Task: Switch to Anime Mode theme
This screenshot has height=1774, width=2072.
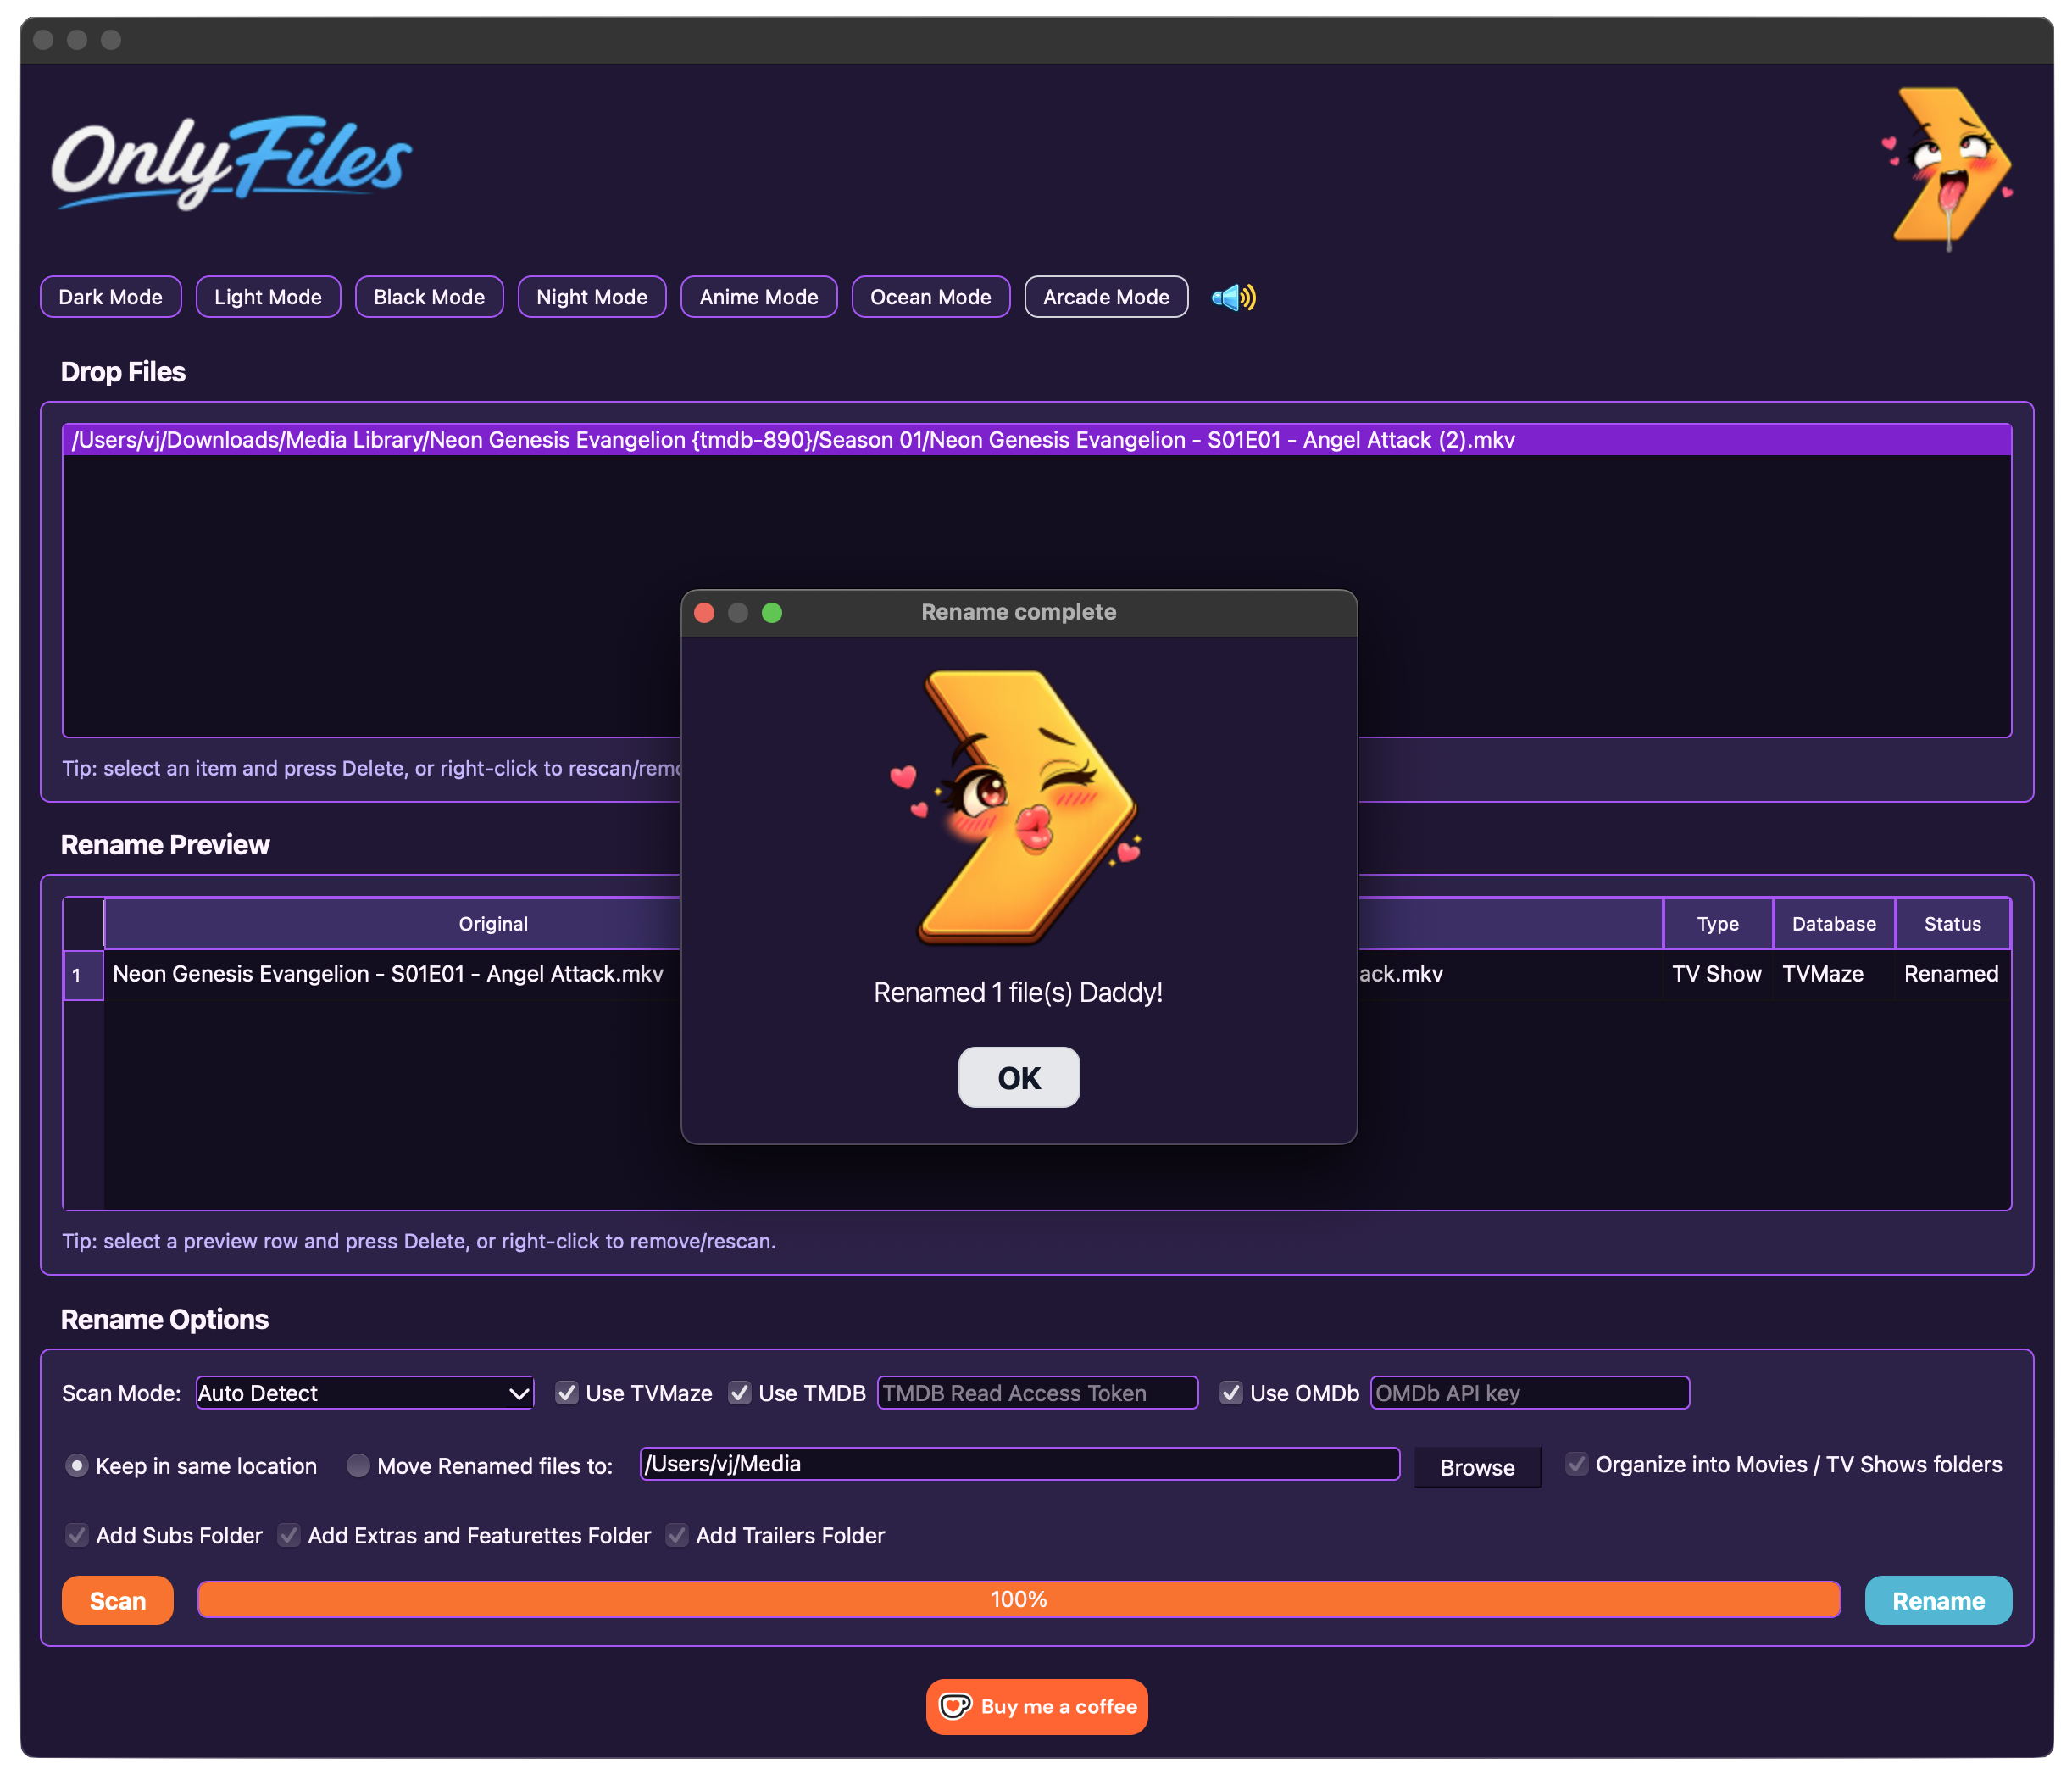Action: tap(759, 297)
